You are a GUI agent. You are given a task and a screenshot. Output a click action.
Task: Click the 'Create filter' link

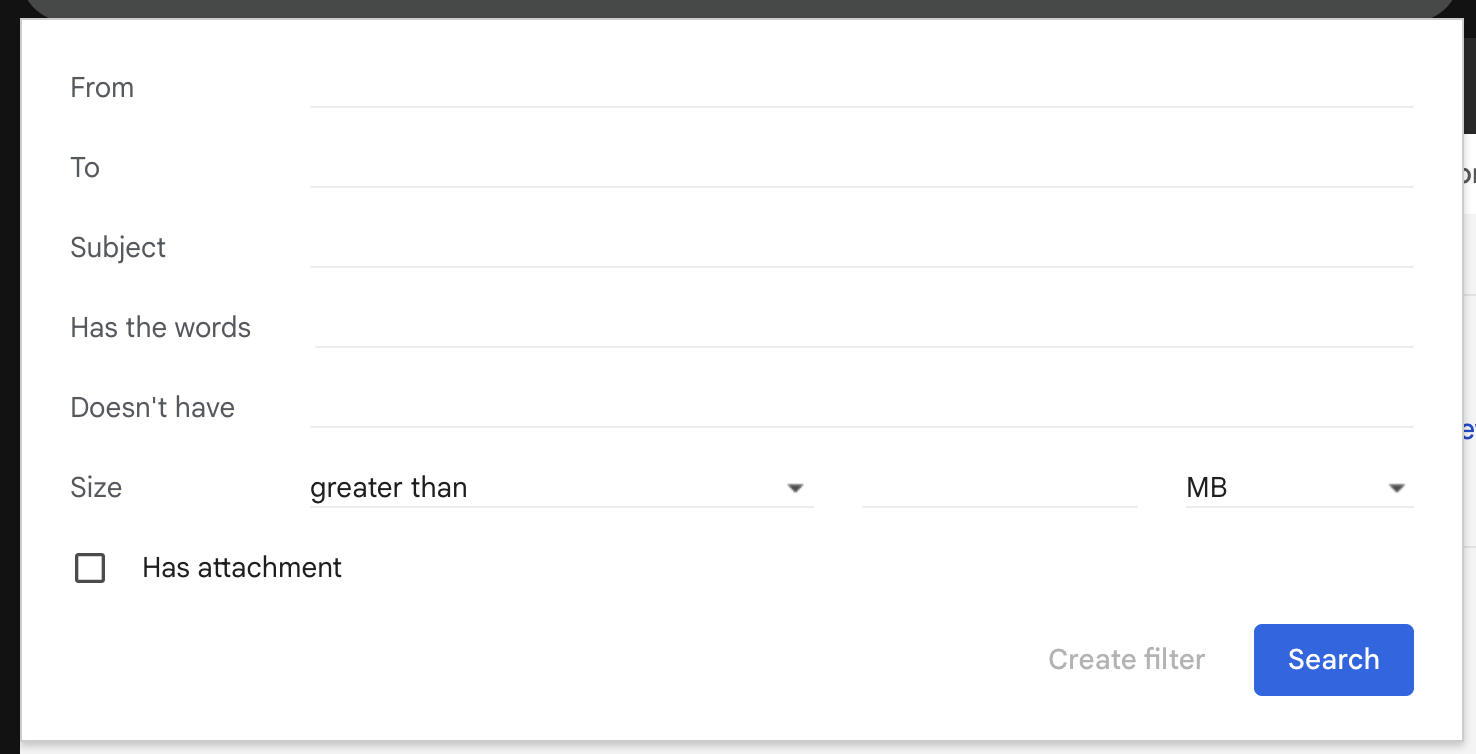point(1126,660)
